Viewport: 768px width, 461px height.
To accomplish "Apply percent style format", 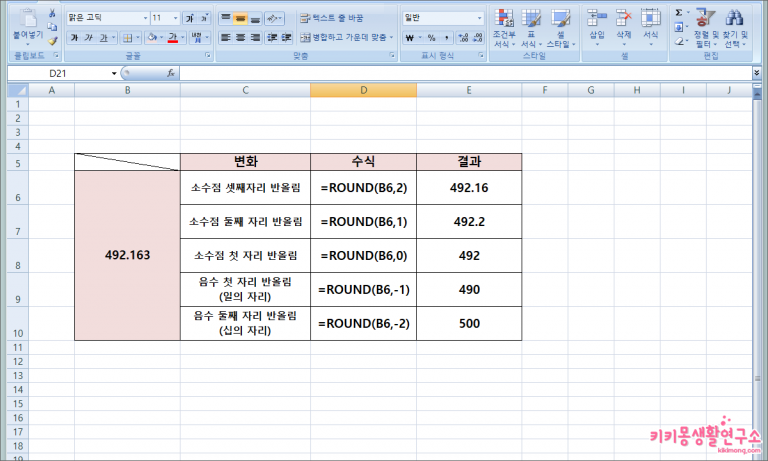I will click(432, 38).
